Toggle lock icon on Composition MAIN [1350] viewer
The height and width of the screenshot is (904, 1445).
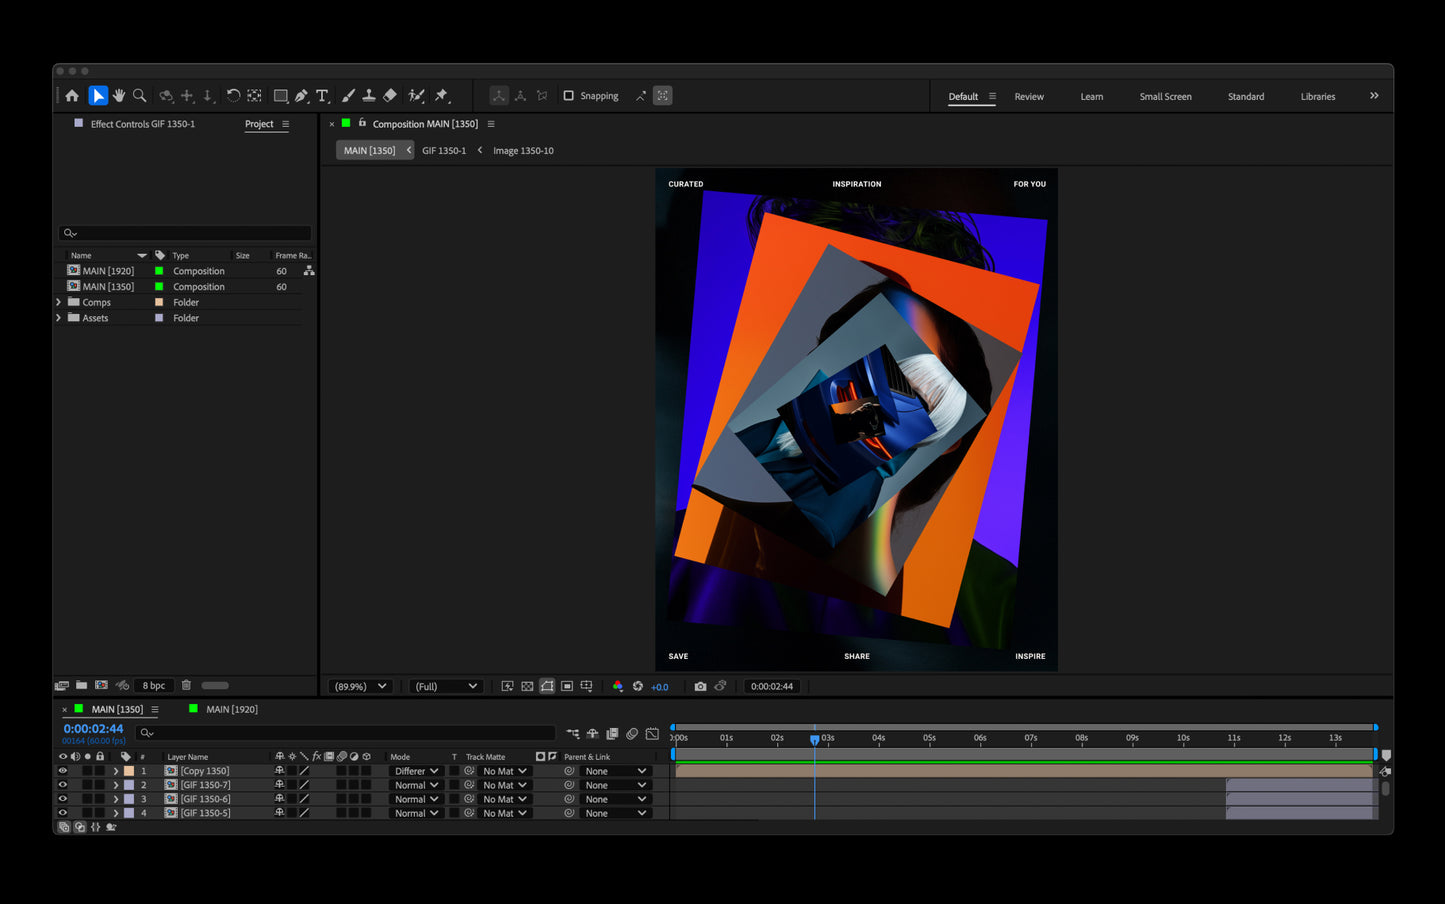point(362,123)
